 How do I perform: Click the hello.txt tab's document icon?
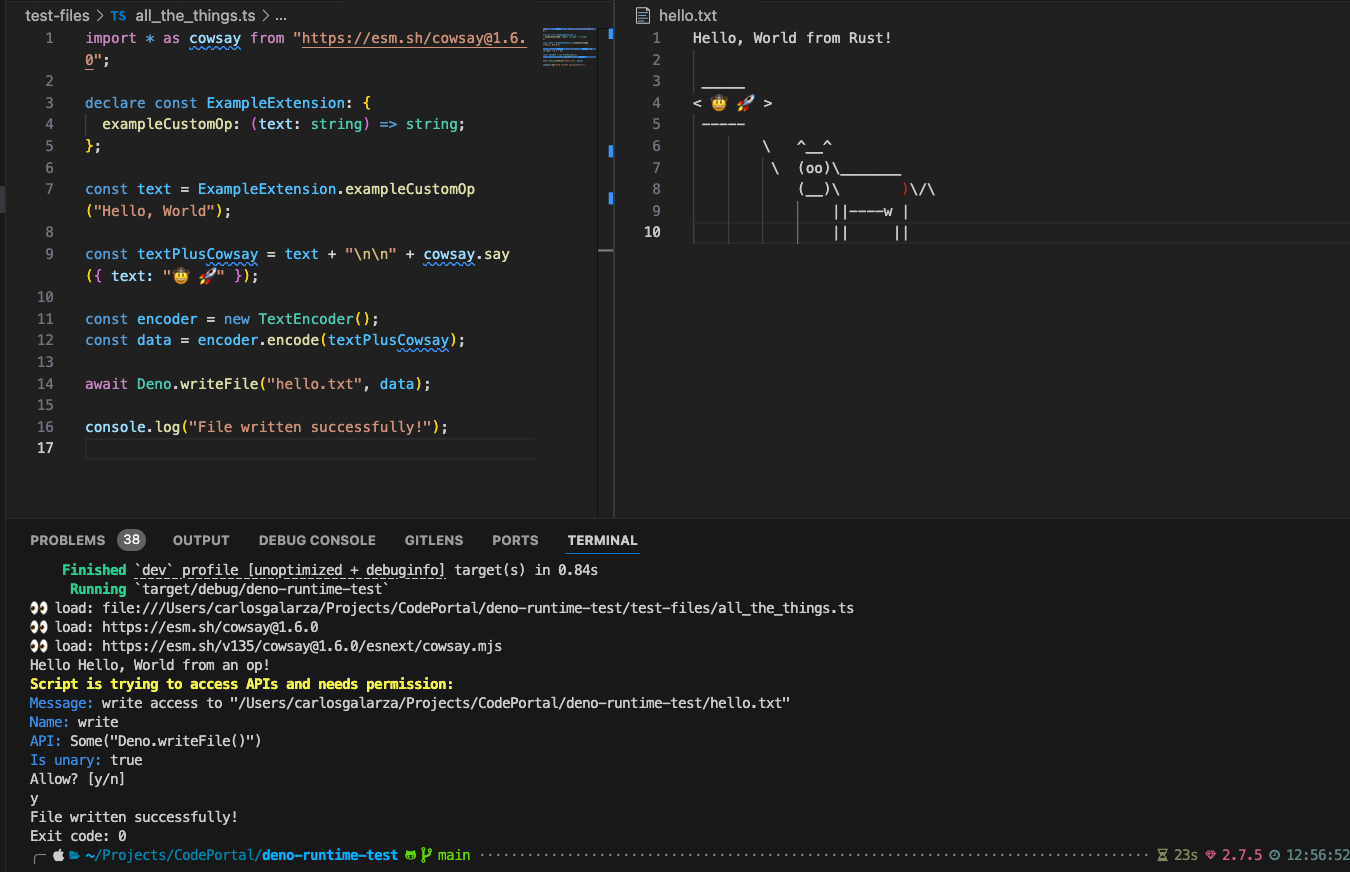click(643, 16)
